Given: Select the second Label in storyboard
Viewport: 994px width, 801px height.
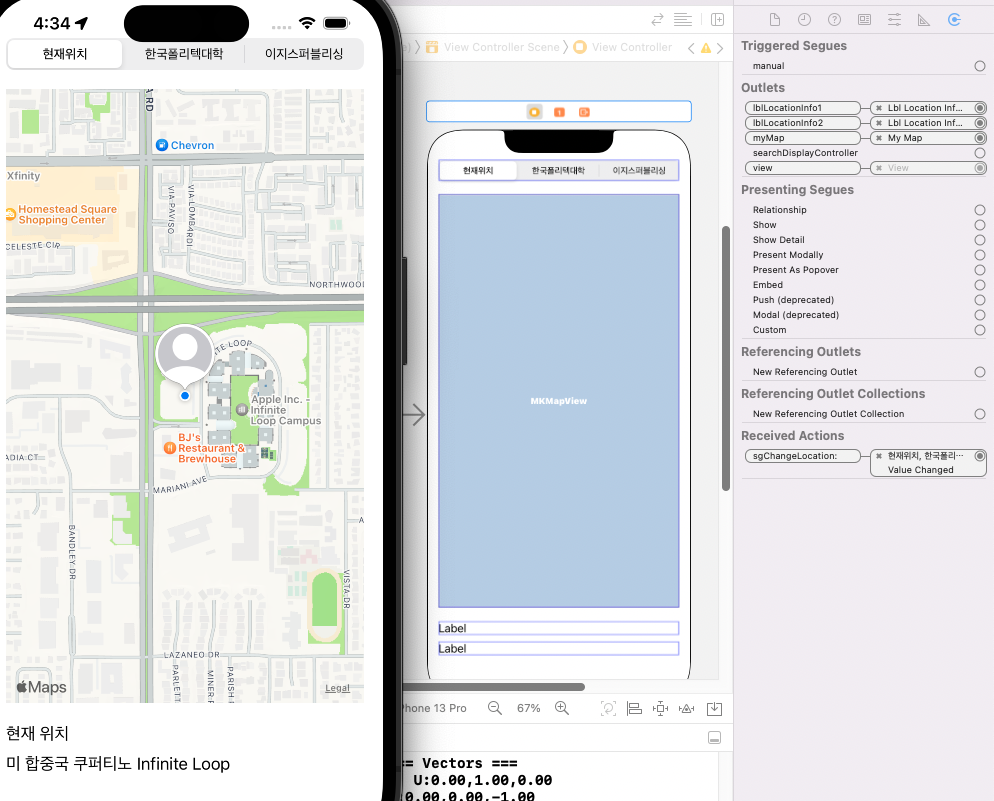Looking at the screenshot, I should coord(558,648).
